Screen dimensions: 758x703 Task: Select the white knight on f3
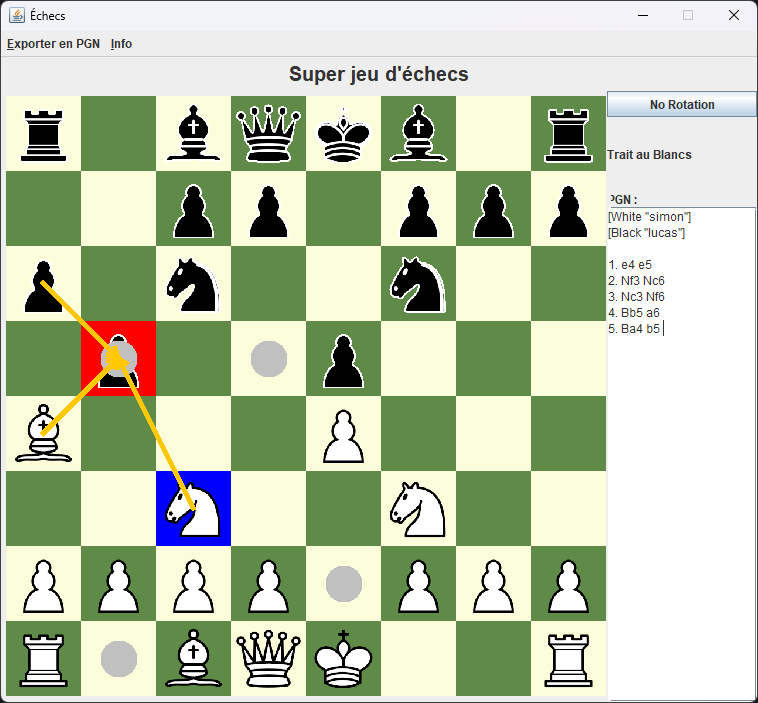click(418, 509)
